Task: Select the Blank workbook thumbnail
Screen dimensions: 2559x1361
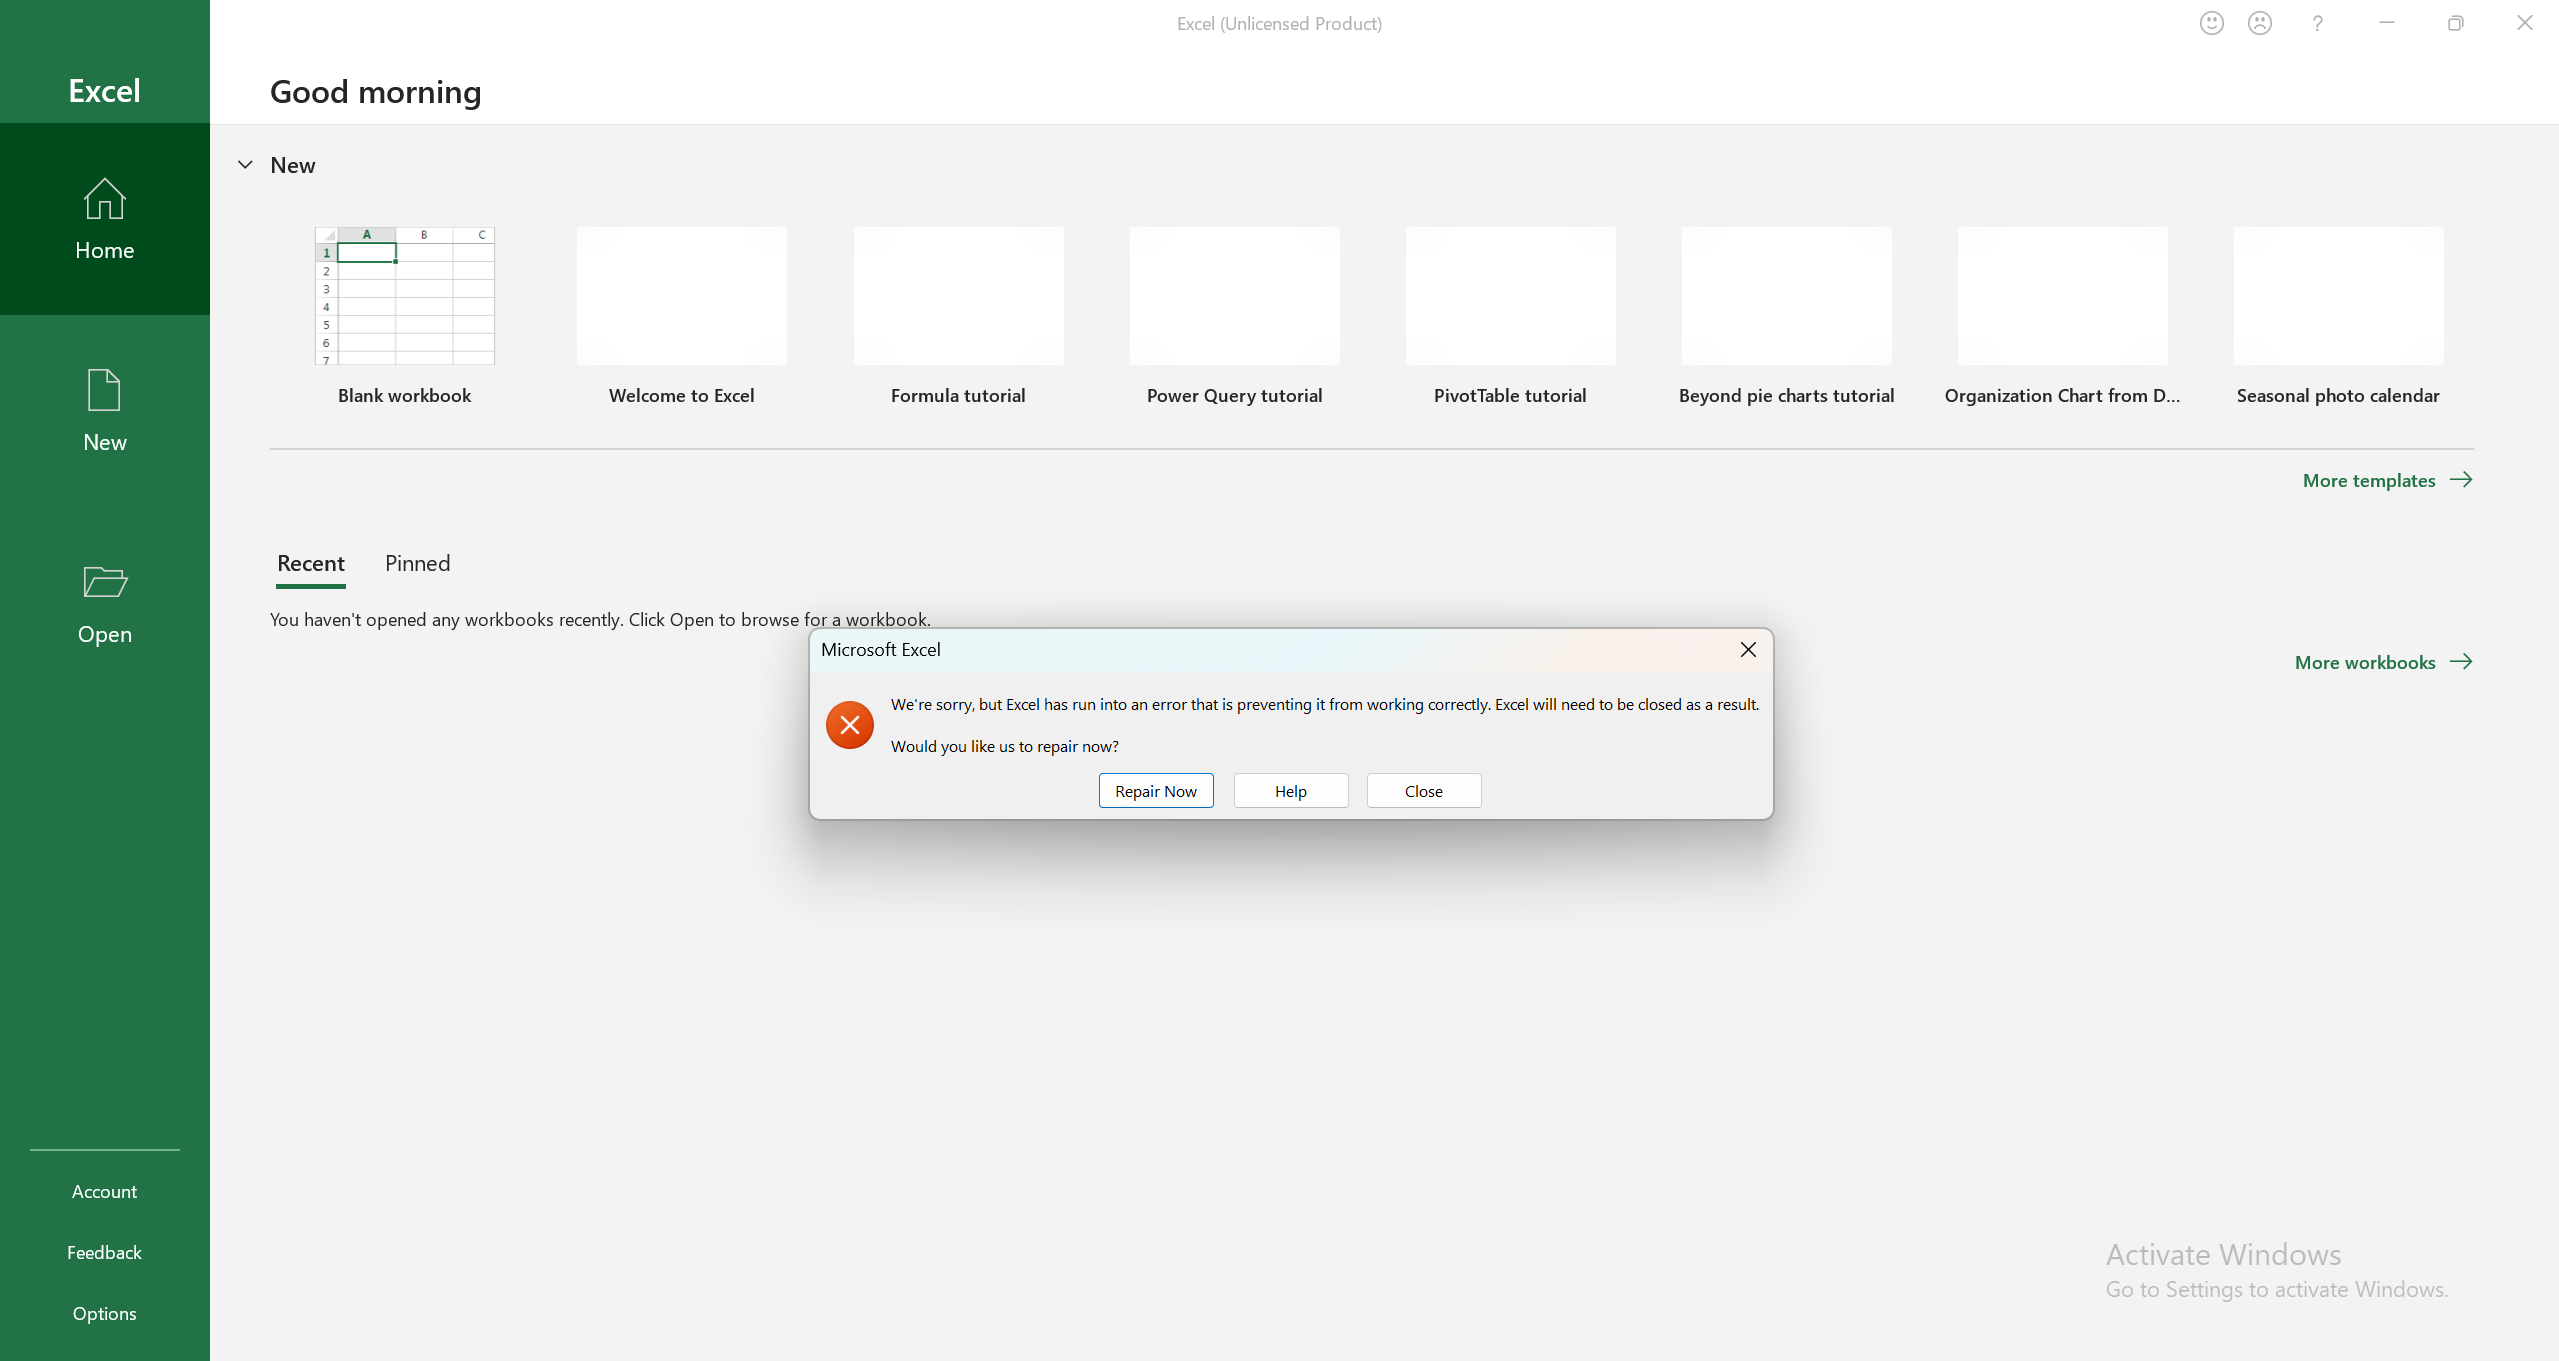Action: pos(404,296)
